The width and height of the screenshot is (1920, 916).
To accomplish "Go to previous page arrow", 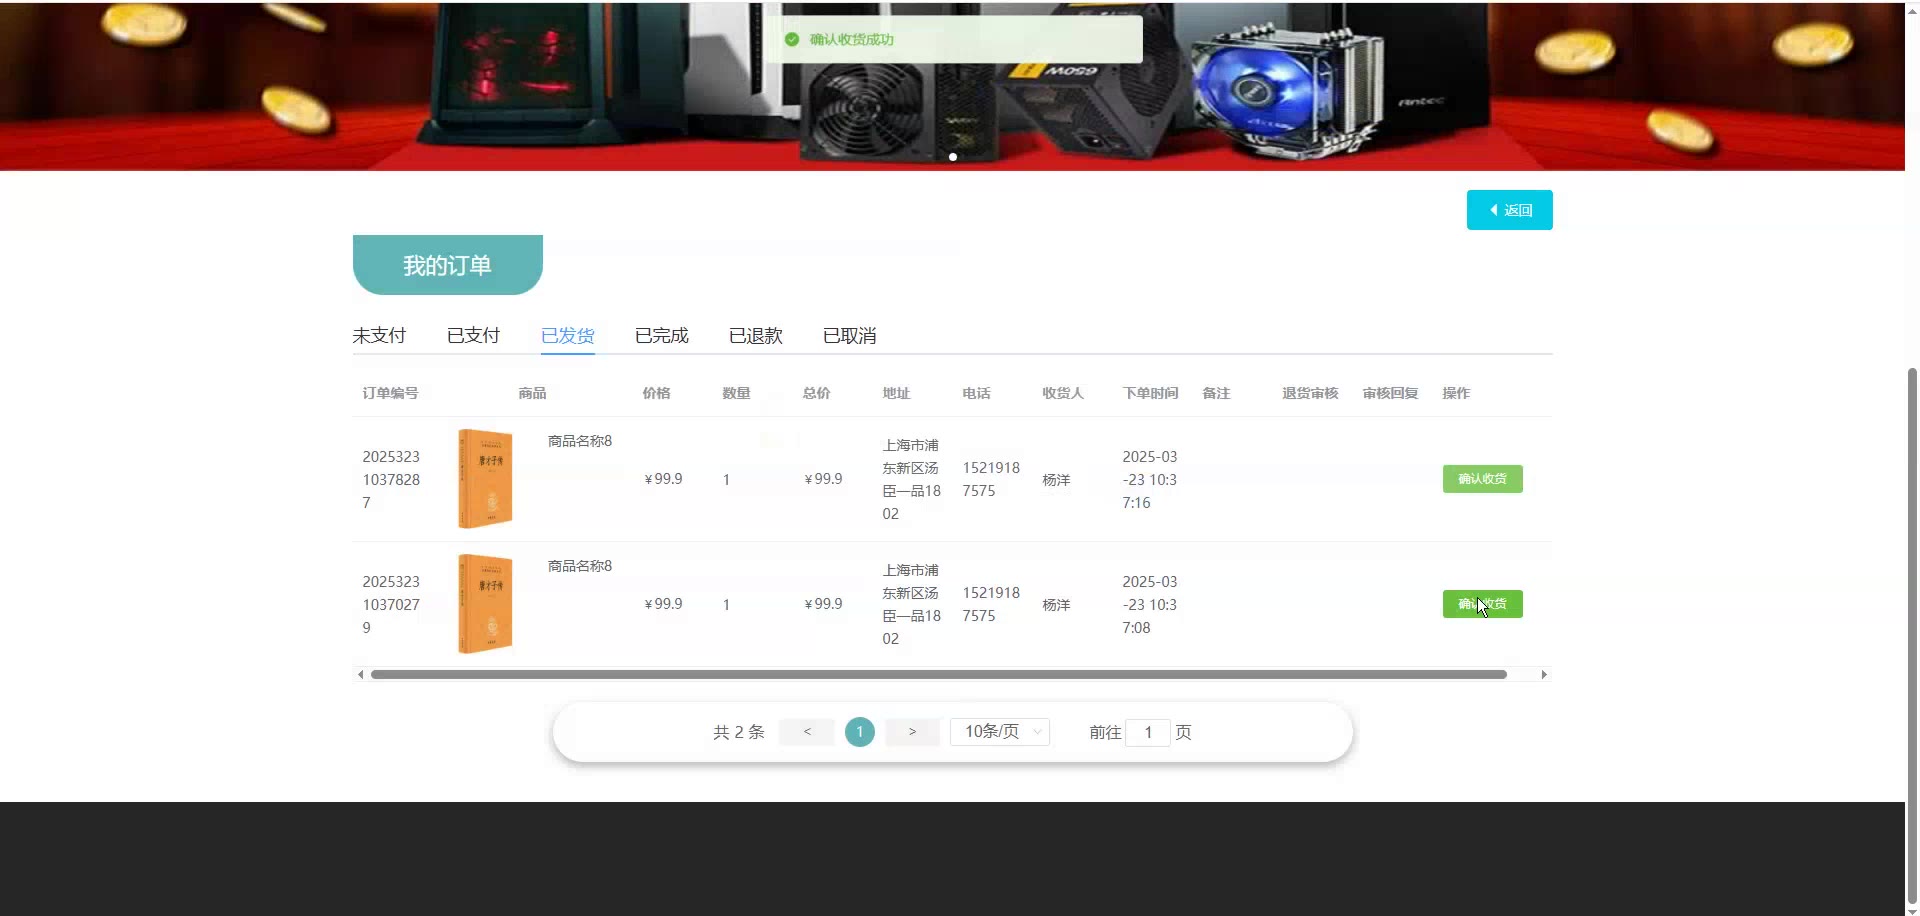I will click(x=807, y=732).
